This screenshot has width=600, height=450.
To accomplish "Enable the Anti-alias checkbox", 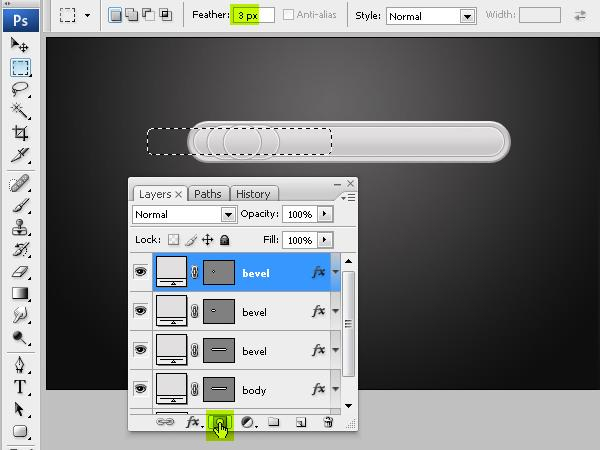I will coord(289,15).
